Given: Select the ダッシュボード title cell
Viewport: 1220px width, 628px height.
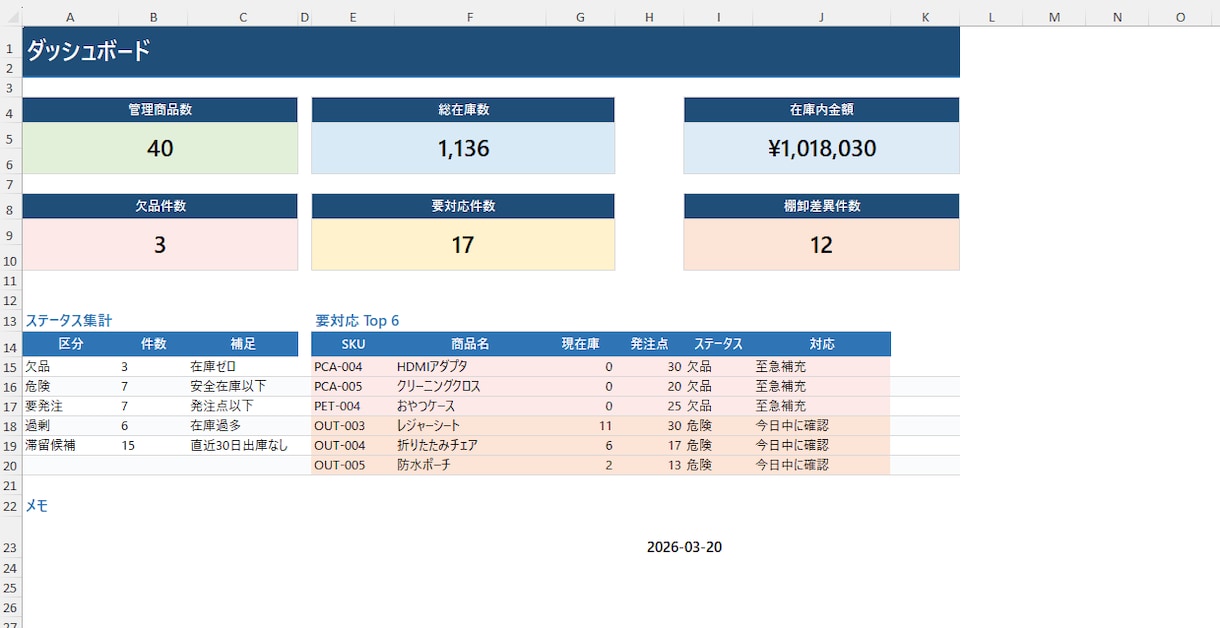Looking at the screenshot, I should (491, 51).
